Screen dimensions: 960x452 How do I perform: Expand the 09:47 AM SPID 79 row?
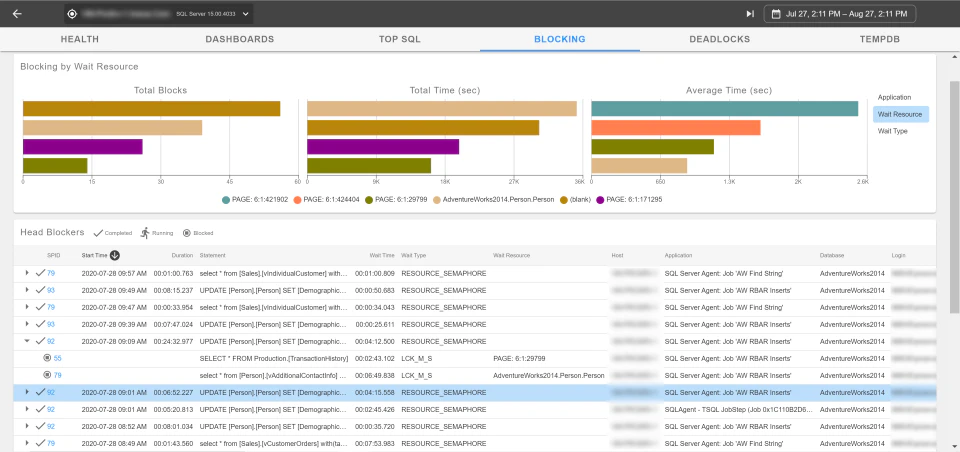pos(27,307)
